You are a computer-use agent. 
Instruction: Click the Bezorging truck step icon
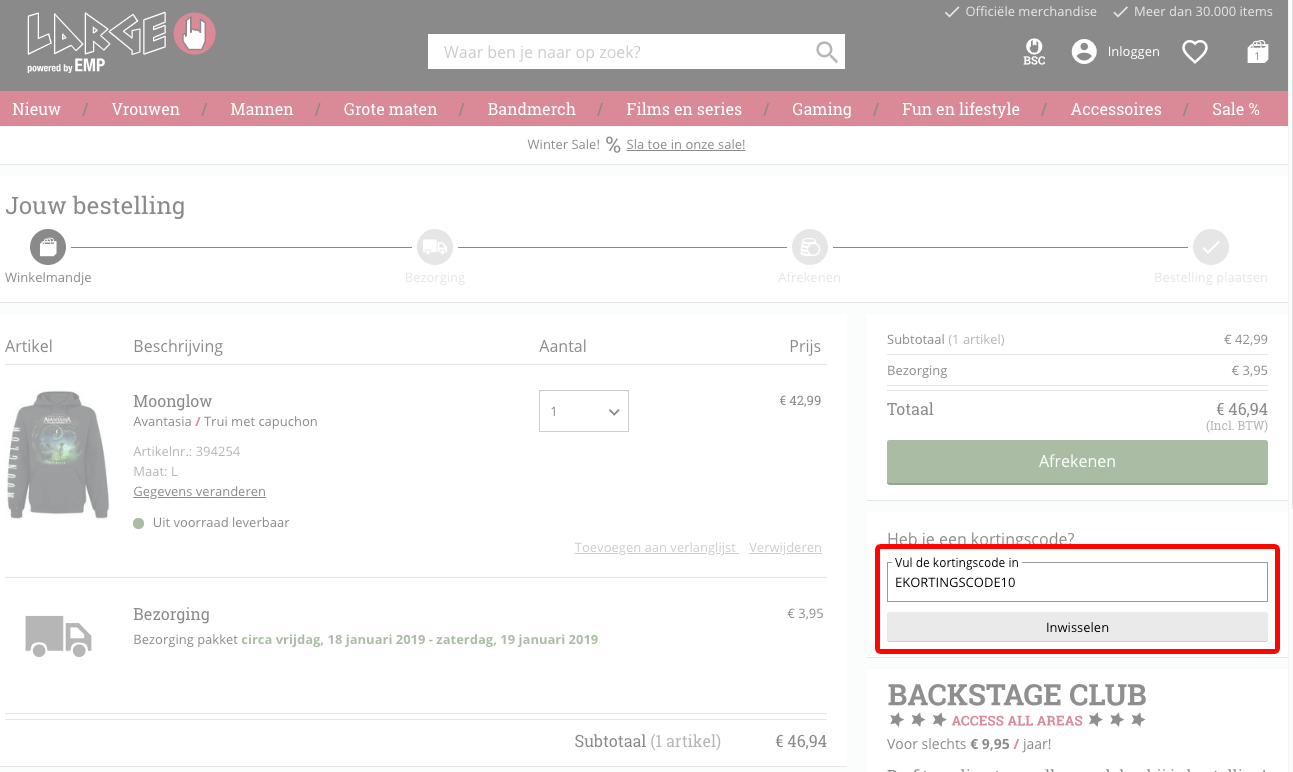tap(434, 246)
